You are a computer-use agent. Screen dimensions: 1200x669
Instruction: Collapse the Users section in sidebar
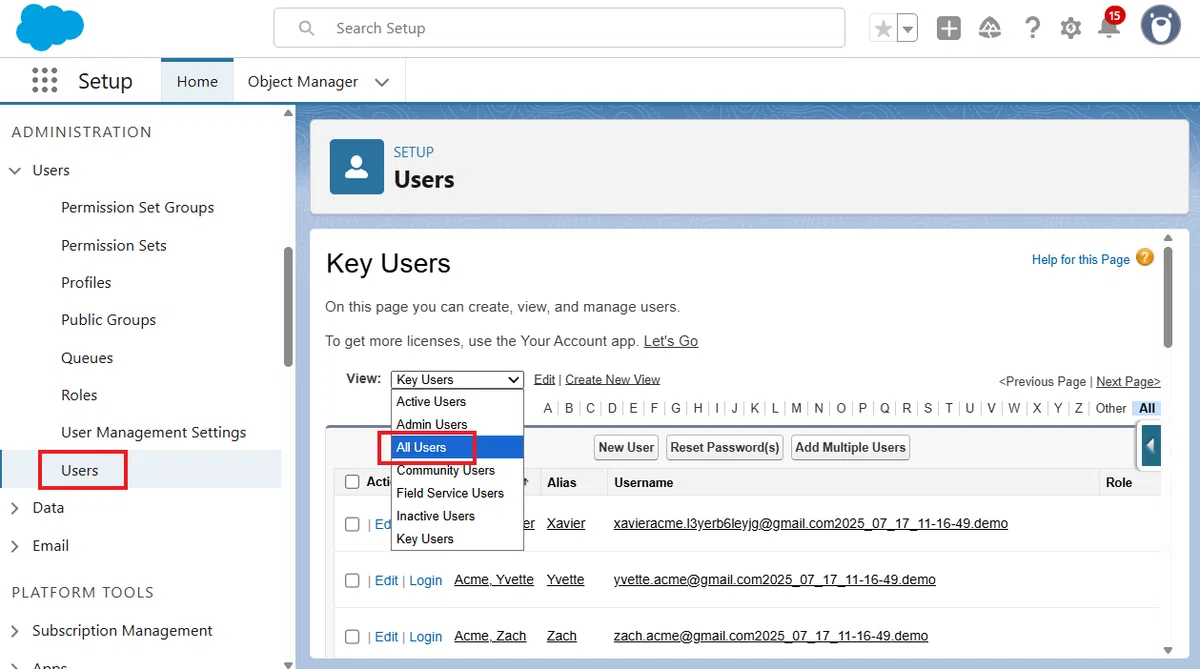click(x=15, y=171)
